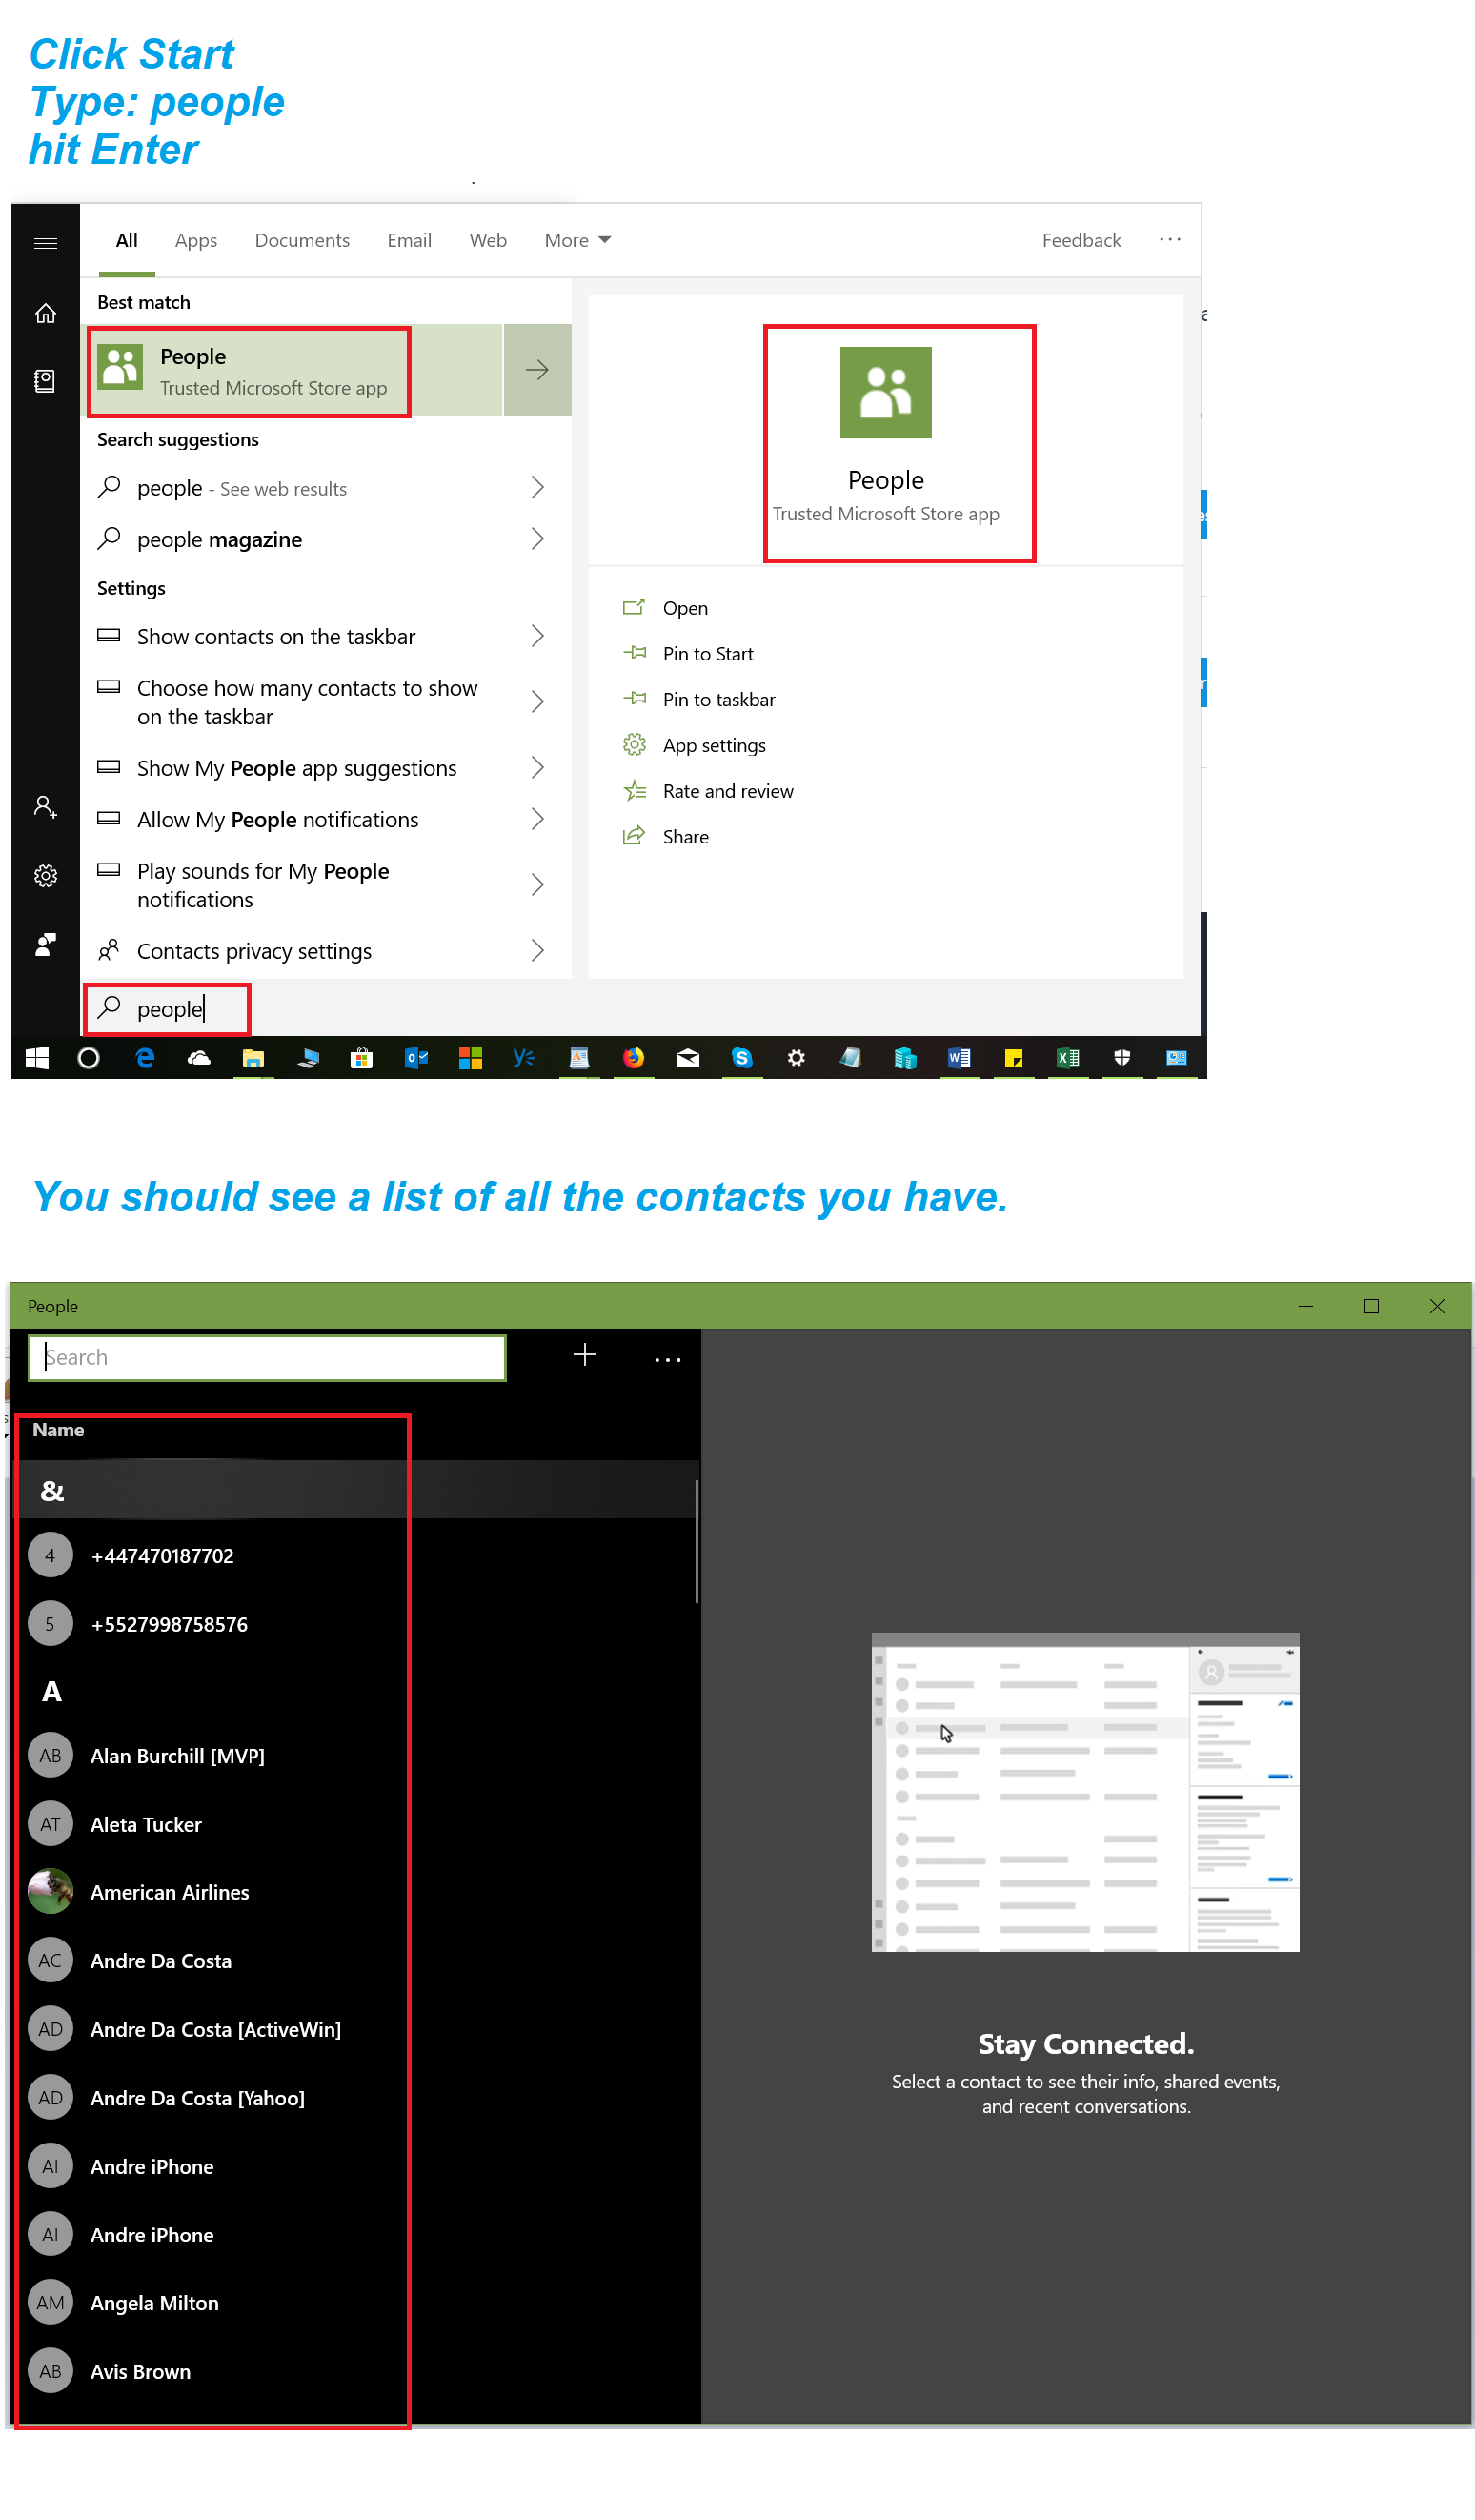Add new contact with plus icon
The height and width of the screenshot is (2520, 1475).
click(585, 1355)
